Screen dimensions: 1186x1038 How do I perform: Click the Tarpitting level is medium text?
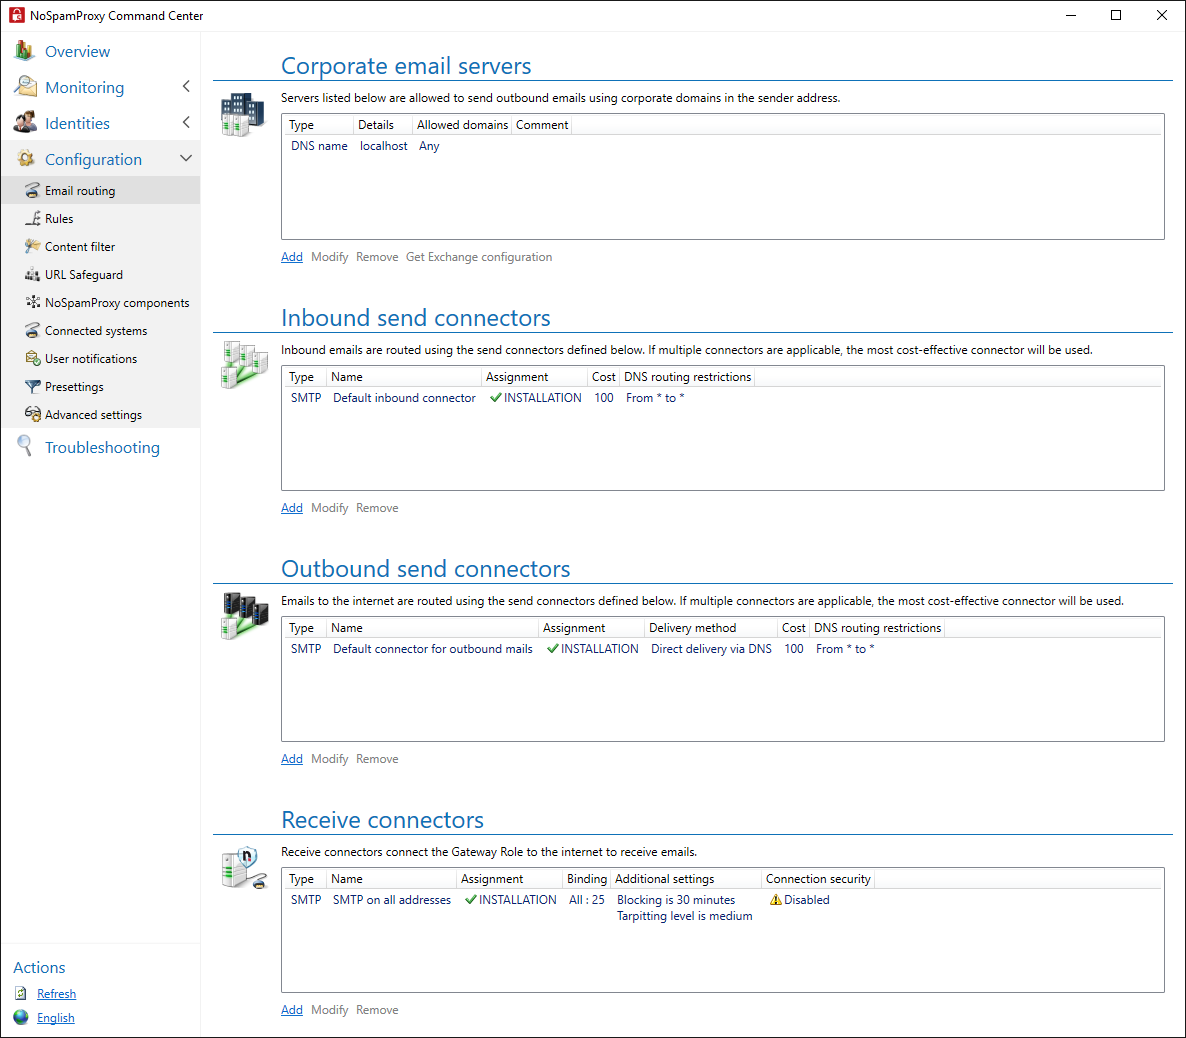[x=685, y=916]
